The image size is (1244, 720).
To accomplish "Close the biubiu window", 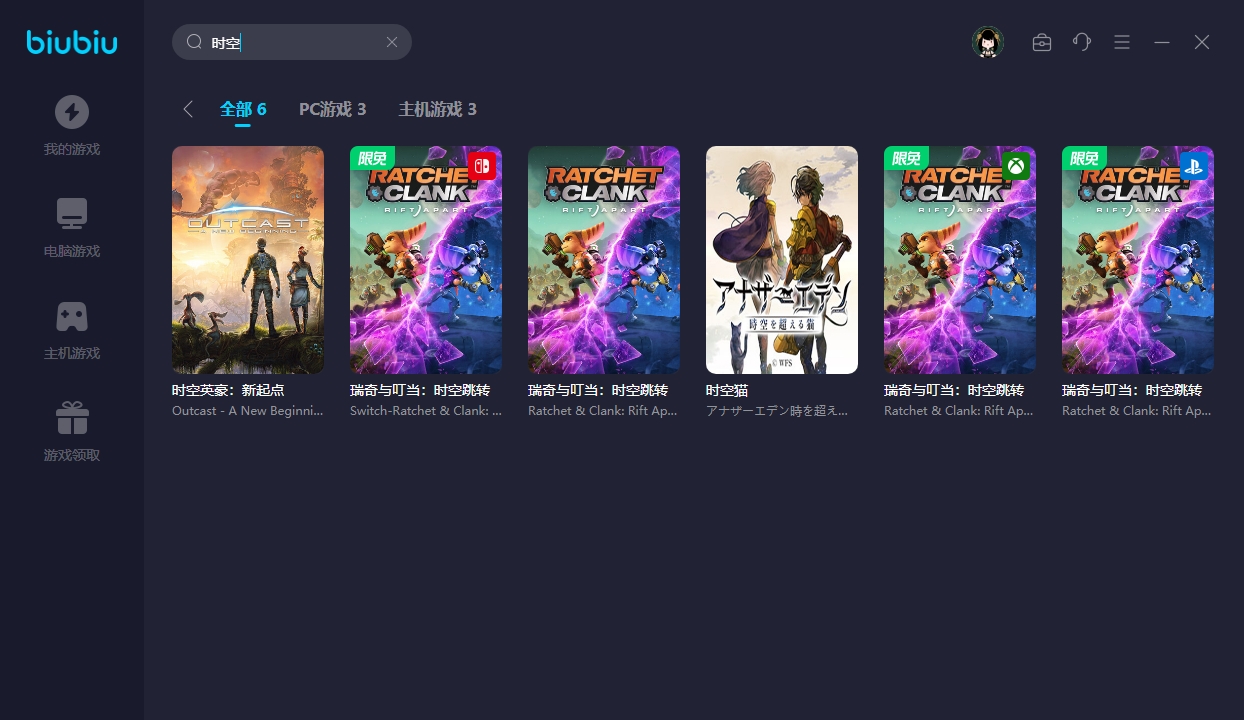I will coord(1202,42).
